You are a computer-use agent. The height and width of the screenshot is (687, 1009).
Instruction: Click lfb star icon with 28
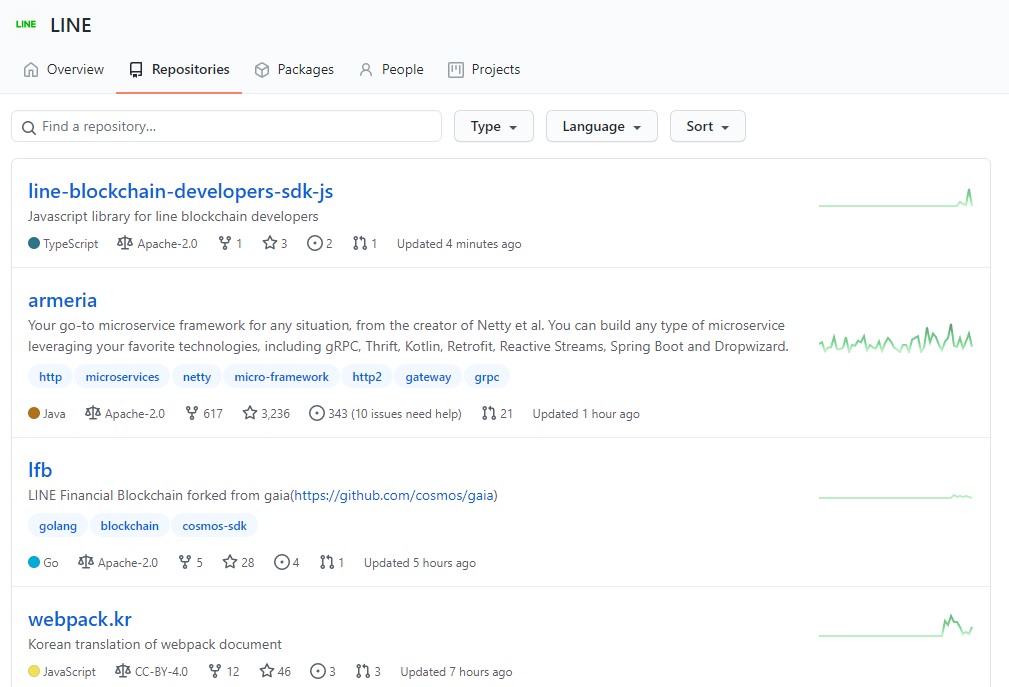coord(230,562)
